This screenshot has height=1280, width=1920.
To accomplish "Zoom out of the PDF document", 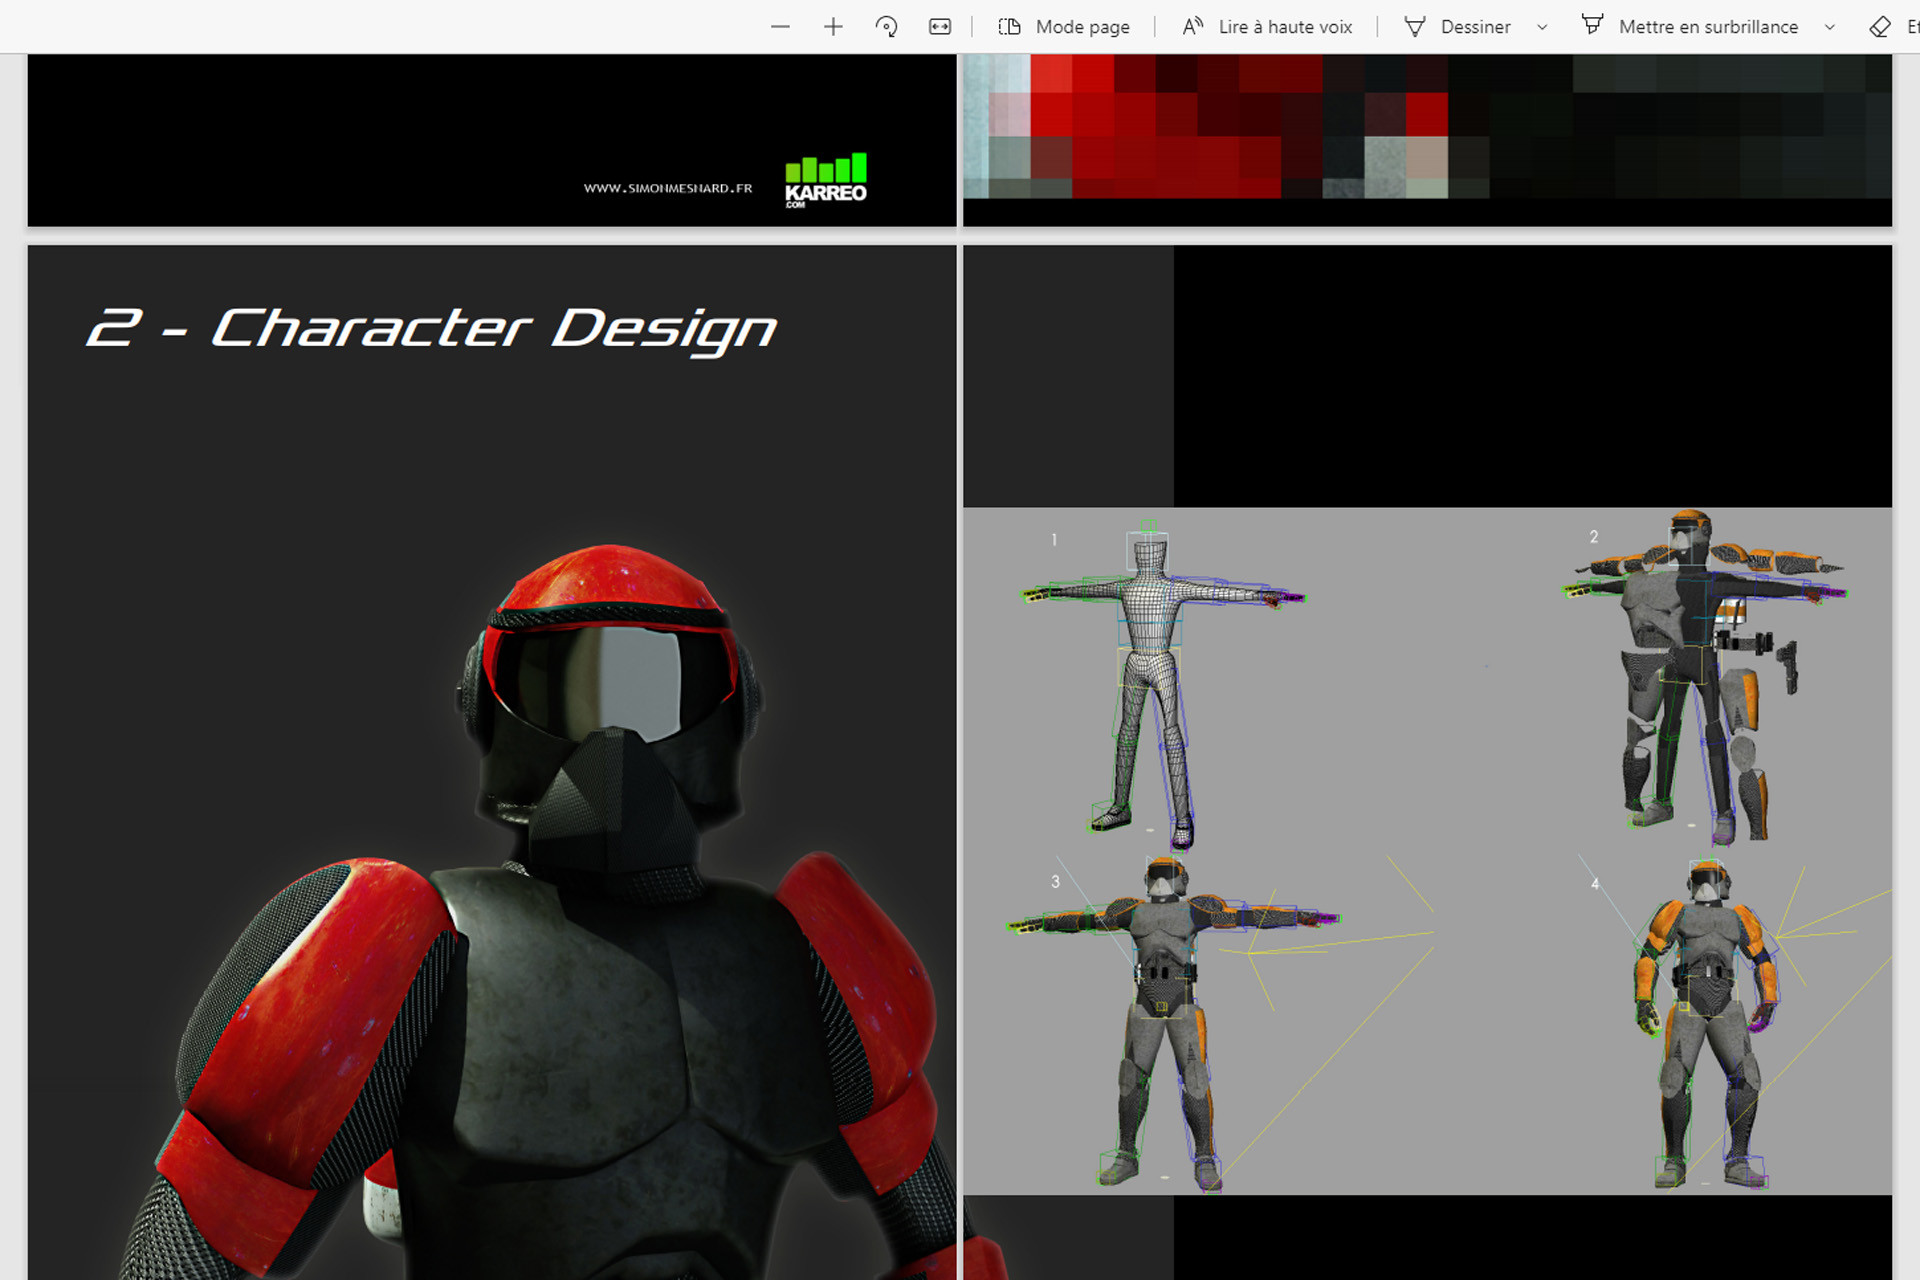I will tap(781, 27).
